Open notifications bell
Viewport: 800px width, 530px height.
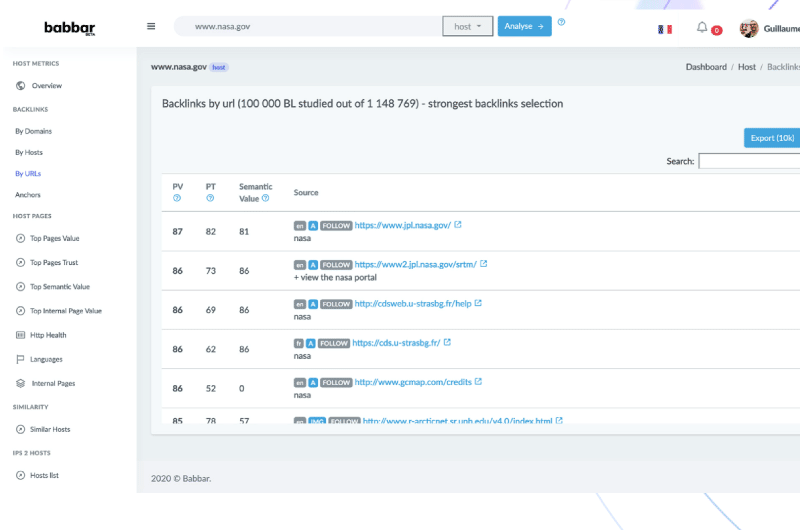click(x=702, y=27)
